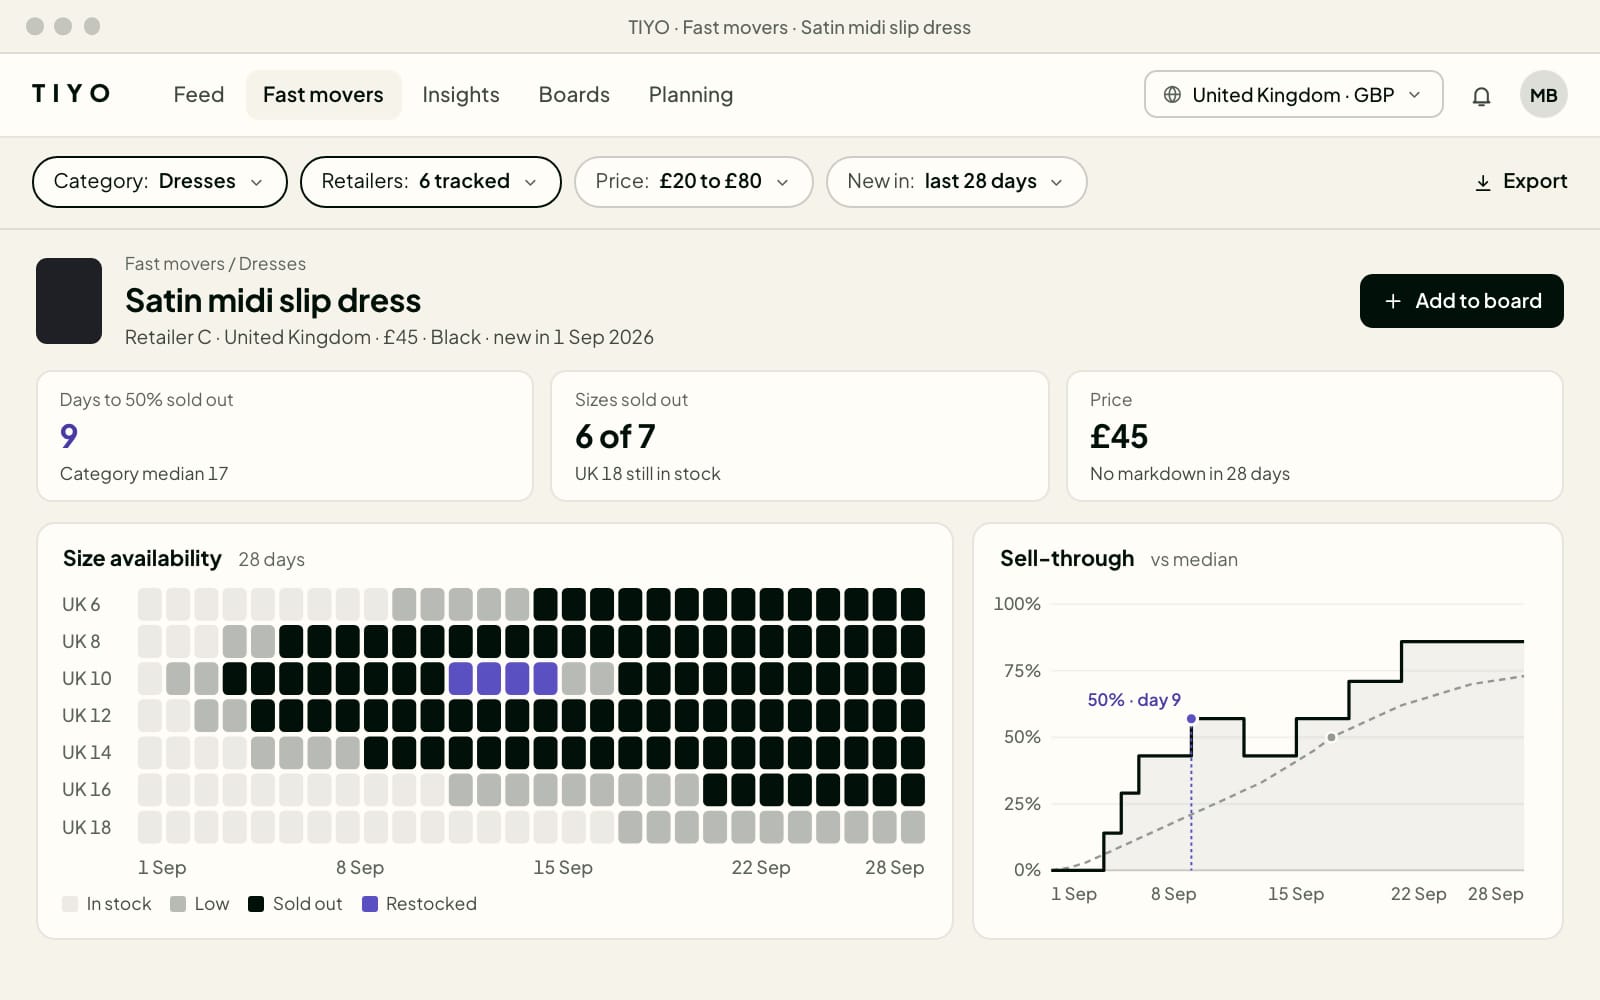
Task: Click the Add to board button
Action: point(1461,301)
